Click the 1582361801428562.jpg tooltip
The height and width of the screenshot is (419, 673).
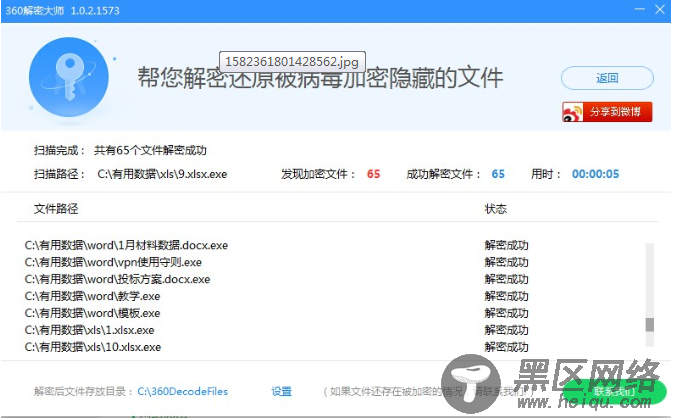pos(292,62)
